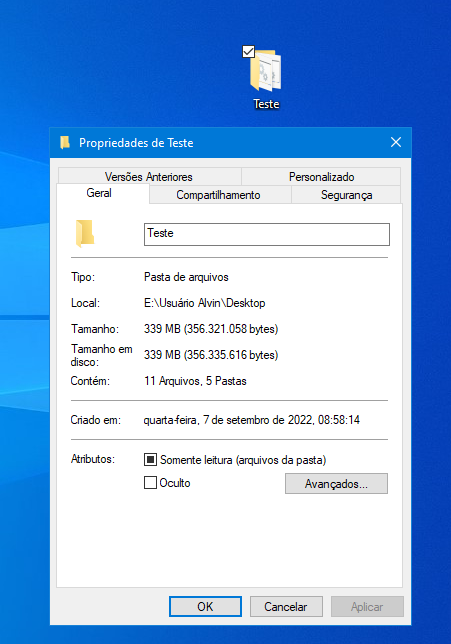Viewport: 451px width, 644px height.
Task: Click the Cancelar button
Action: (x=286, y=607)
